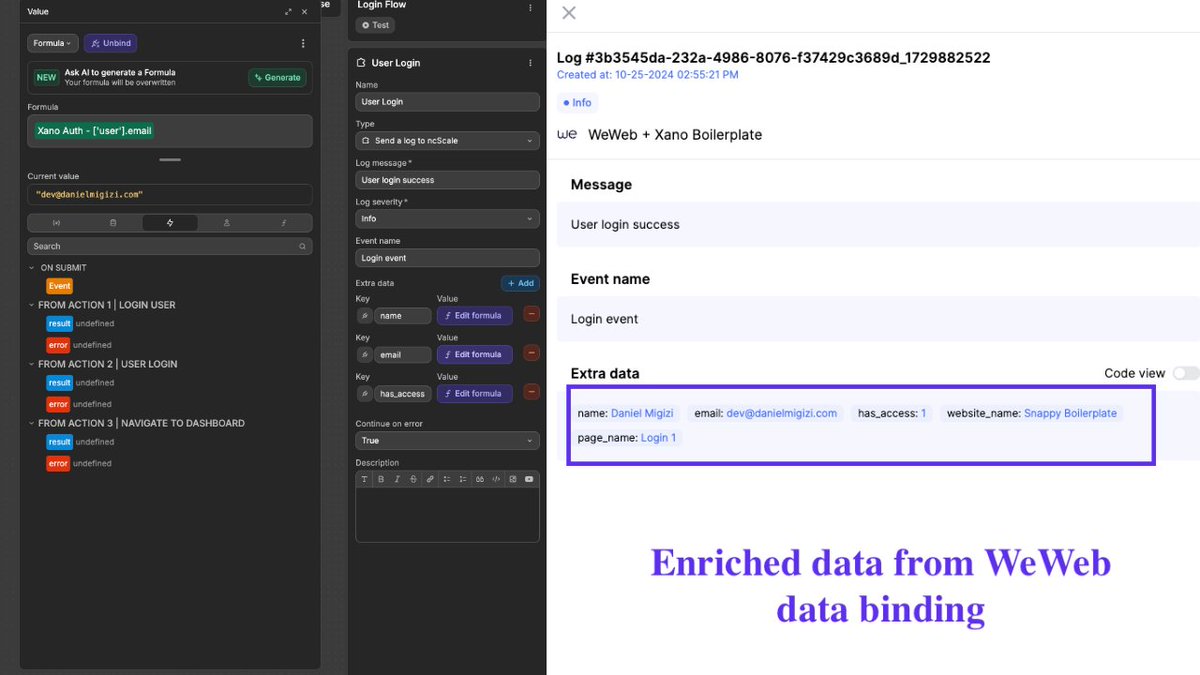Screen dimensions: 1200x675
Task: Select result under Action 1 Login User
Action: click(x=59, y=324)
